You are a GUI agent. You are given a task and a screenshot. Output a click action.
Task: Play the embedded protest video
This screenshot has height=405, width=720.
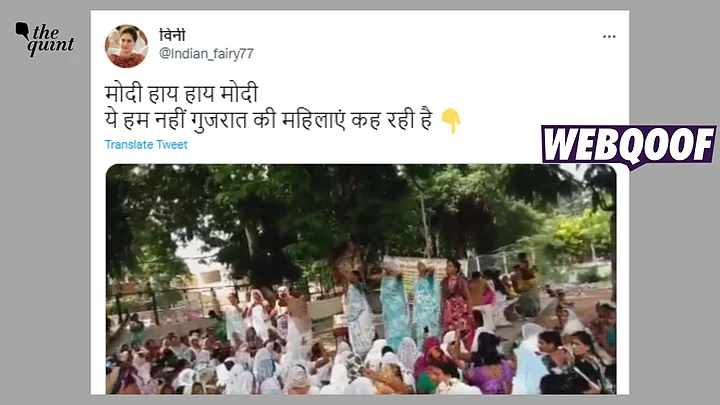tap(361, 279)
